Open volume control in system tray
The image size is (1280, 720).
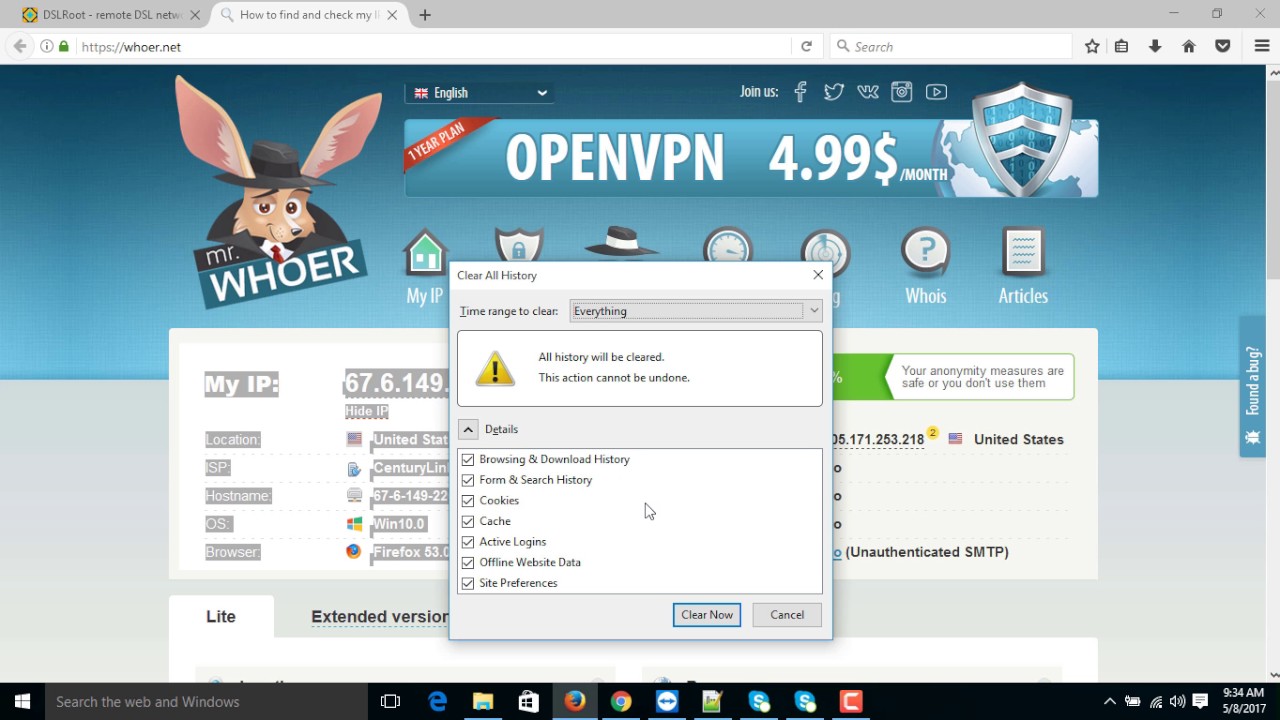tap(1178, 702)
